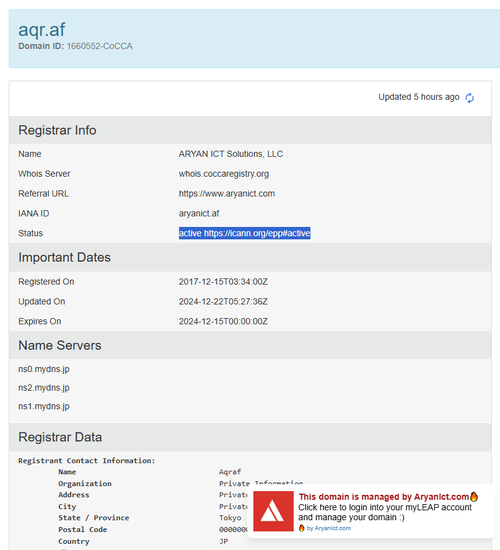This screenshot has height=550, width=500.
Task: Click the referral URL https://www.aryanict.com
Action: [x=227, y=194]
